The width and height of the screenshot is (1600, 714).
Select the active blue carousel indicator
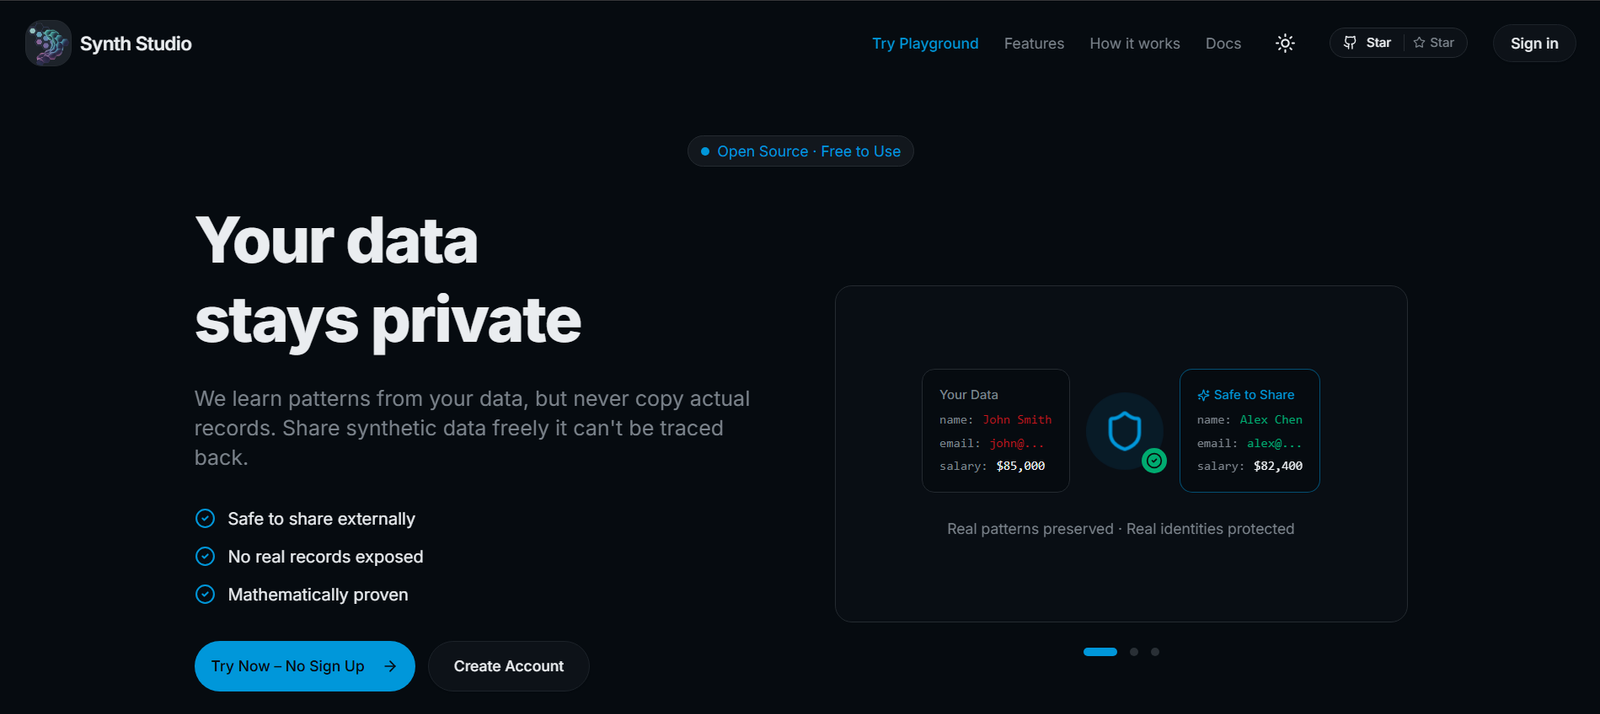[1100, 652]
